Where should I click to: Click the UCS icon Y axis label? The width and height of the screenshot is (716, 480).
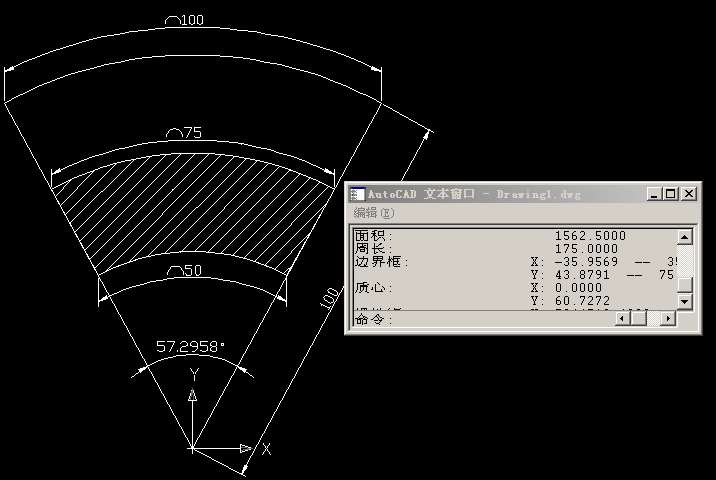[195, 375]
